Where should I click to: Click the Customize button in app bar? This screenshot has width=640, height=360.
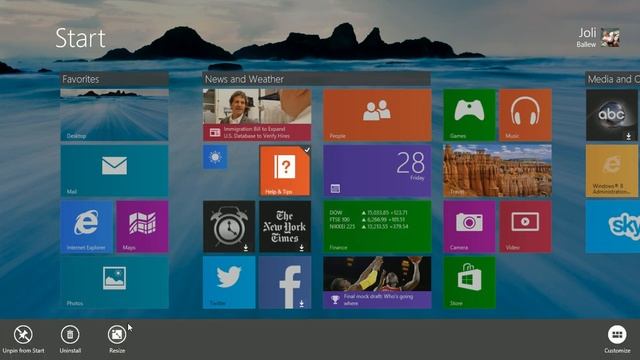pos(617,339)
